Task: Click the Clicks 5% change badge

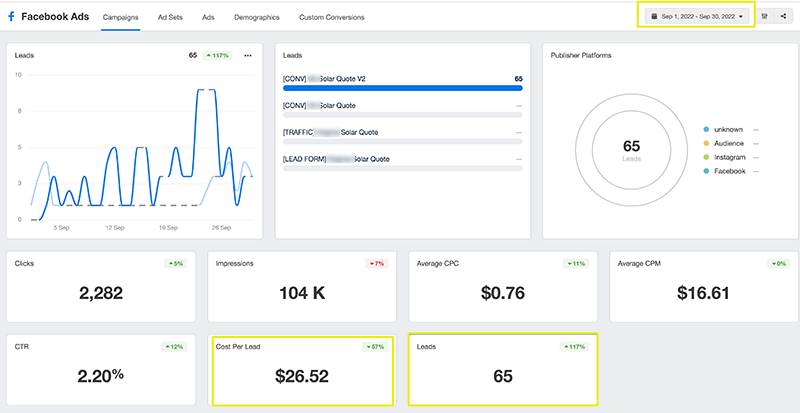Action: click(176, 264)
